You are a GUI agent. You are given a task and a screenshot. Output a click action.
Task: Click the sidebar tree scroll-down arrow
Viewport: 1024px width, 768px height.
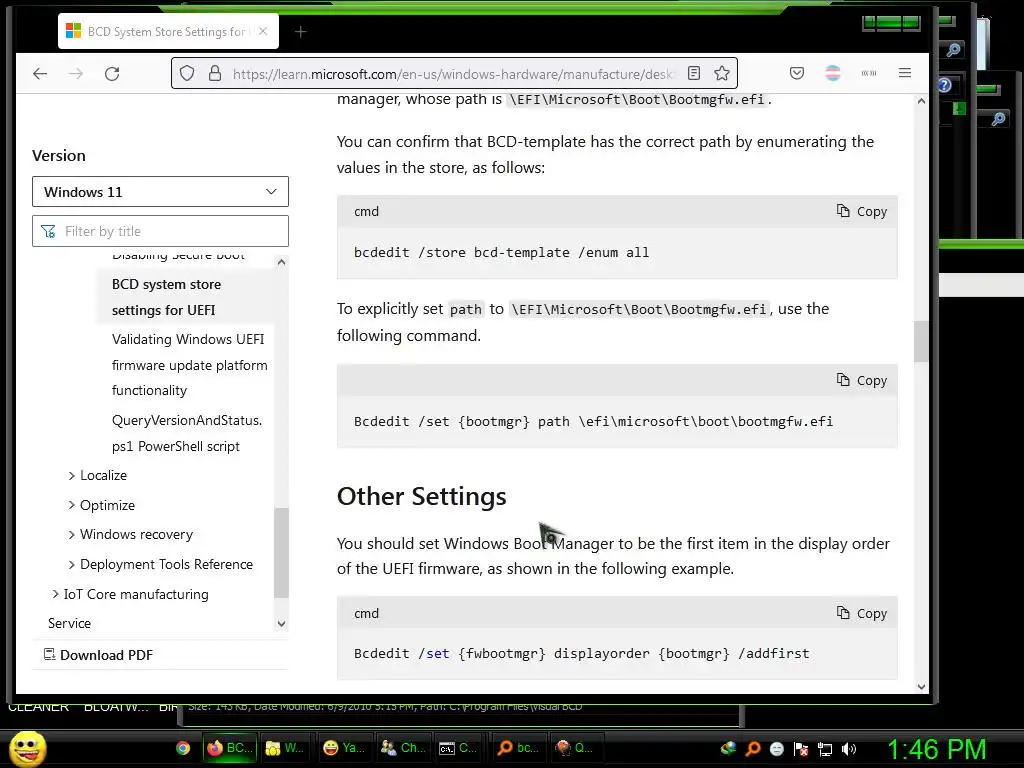point(281,624)
